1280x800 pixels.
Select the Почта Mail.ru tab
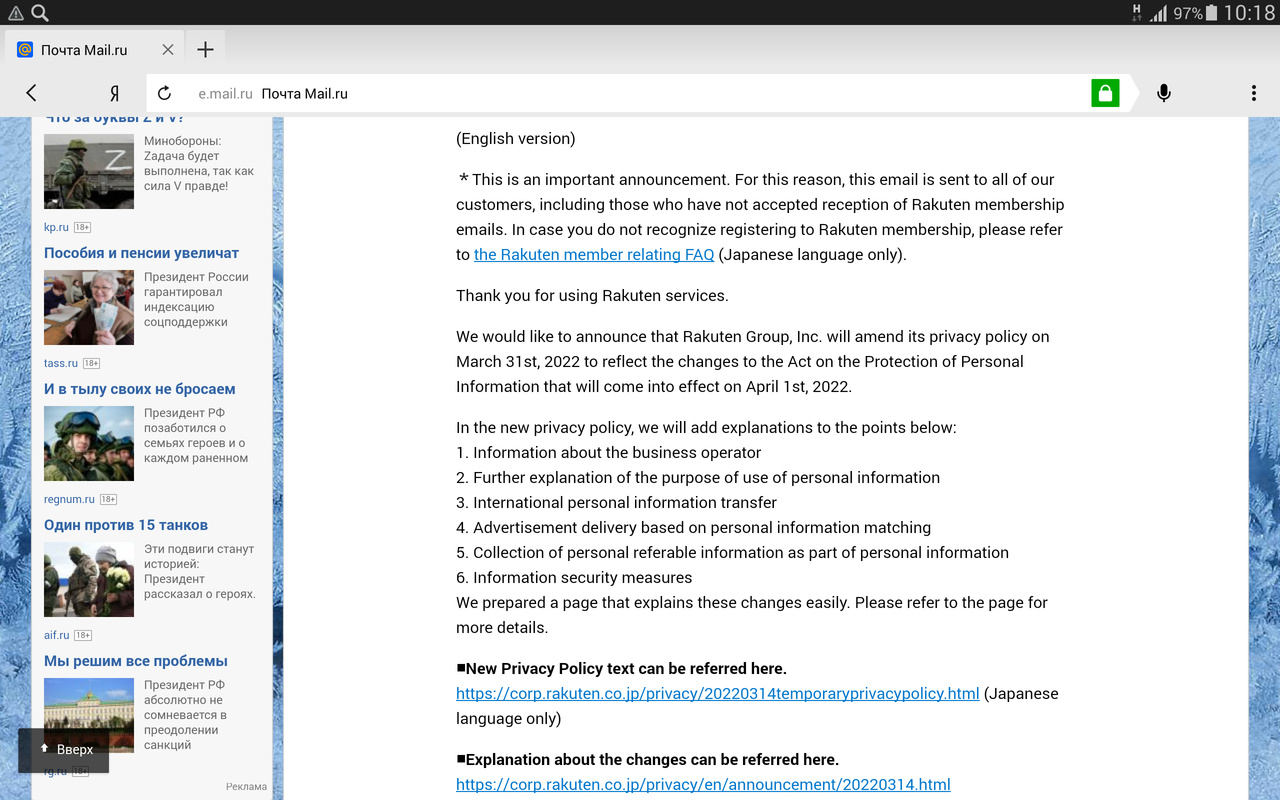coord(84,50)
